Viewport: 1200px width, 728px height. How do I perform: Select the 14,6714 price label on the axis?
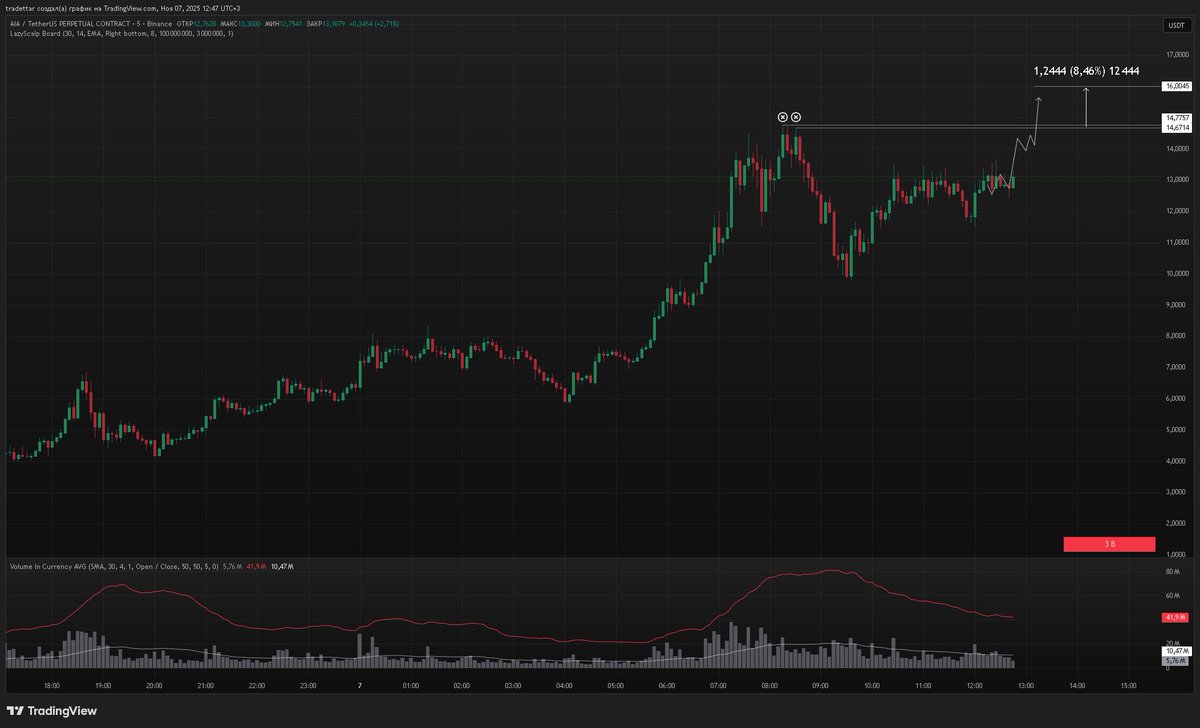point(1176,128)
